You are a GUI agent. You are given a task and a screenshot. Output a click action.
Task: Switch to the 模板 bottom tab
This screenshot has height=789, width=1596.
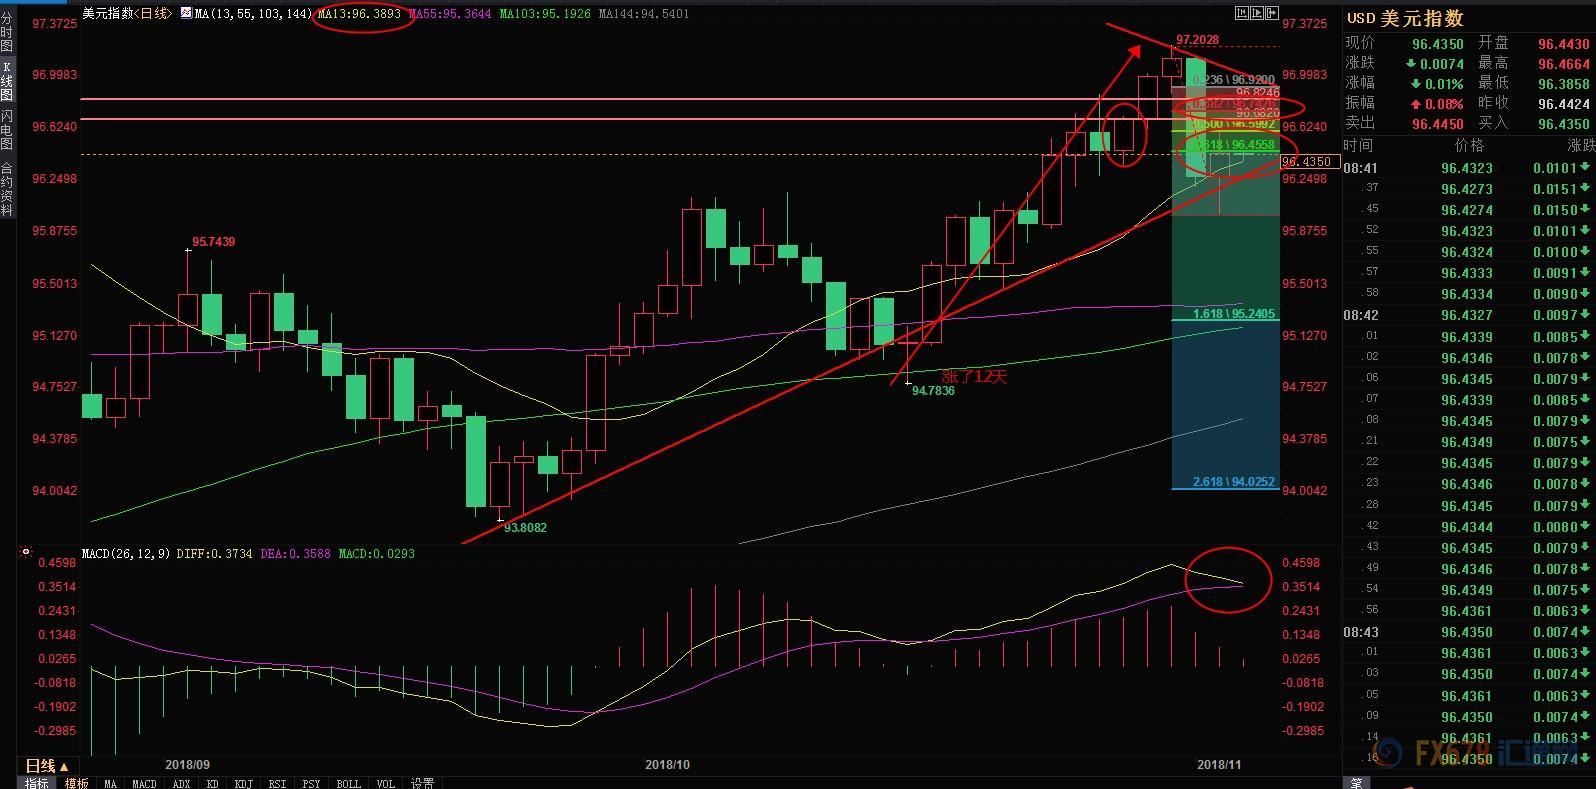pyautogui.click(x=76, y=783)
